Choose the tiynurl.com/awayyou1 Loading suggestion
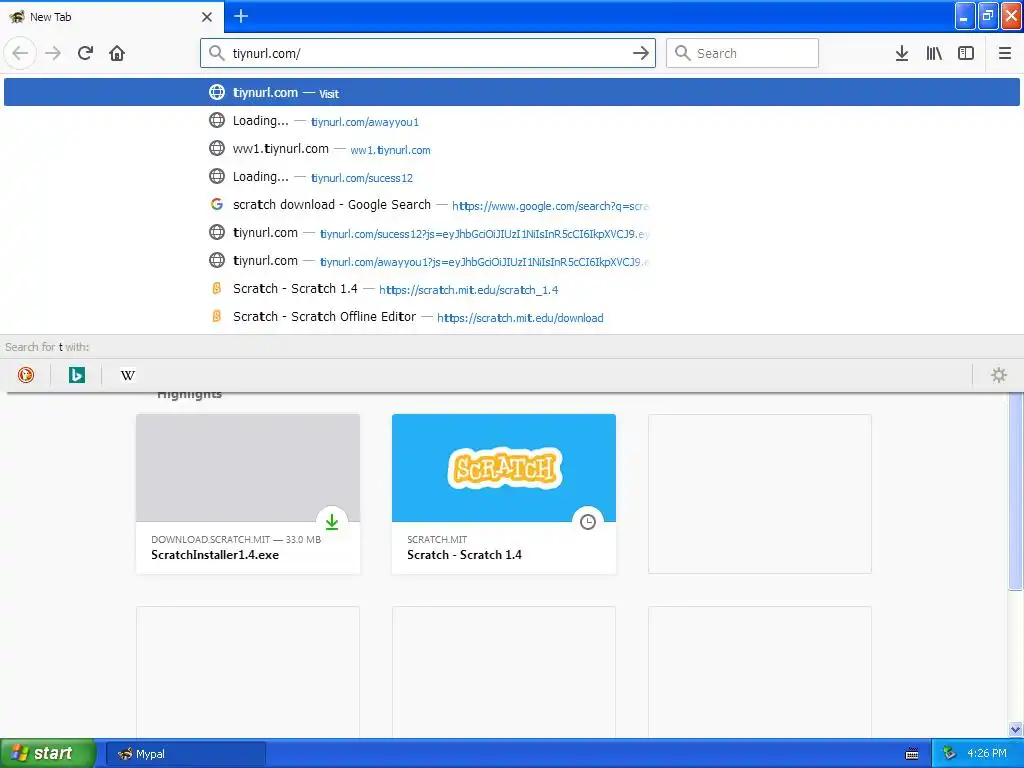Image resolution: width=1024 pixels, height=768 pixels. 512,121
